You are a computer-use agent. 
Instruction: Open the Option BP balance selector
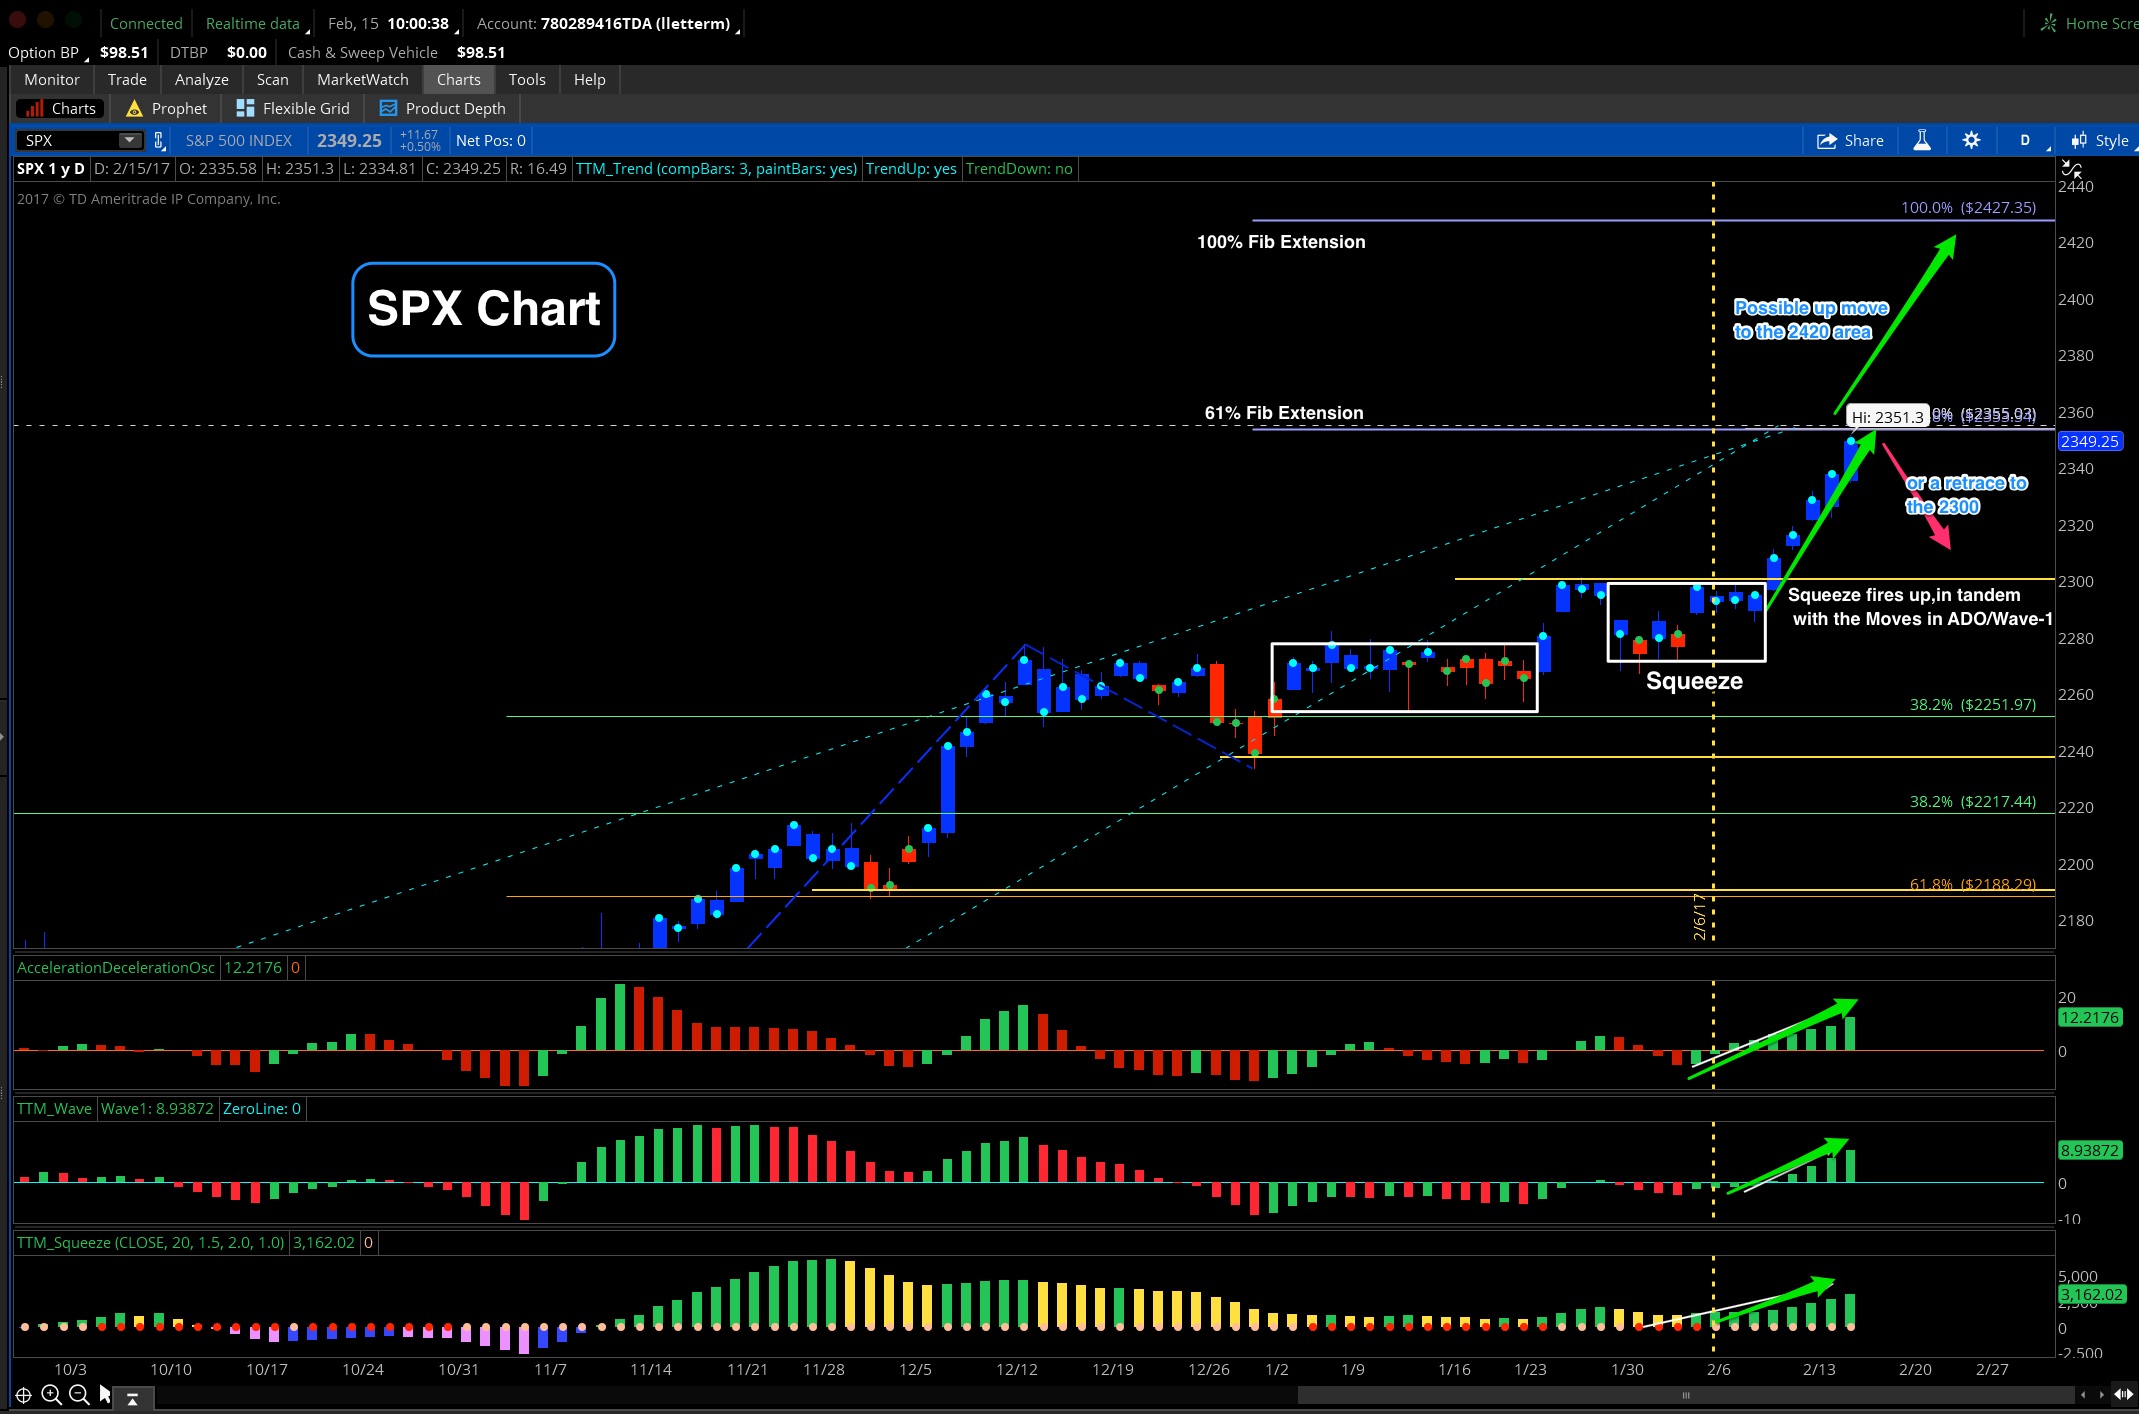coord(47,52)
